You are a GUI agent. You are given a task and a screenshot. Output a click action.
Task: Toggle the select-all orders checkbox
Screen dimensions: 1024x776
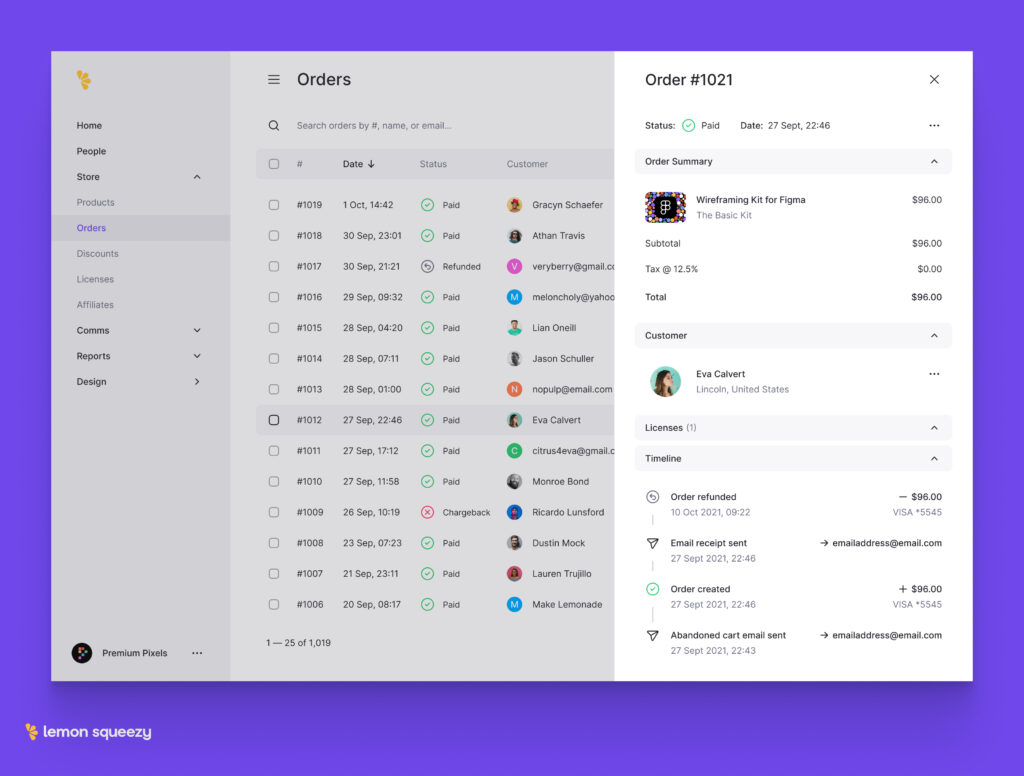(274, 164)
